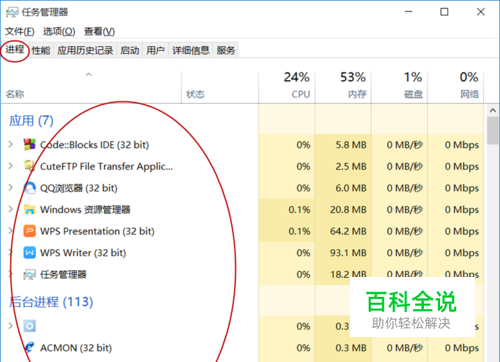Expand the unnamed gear background process
The image size is (500, 362).
click(x=11, y=326)
